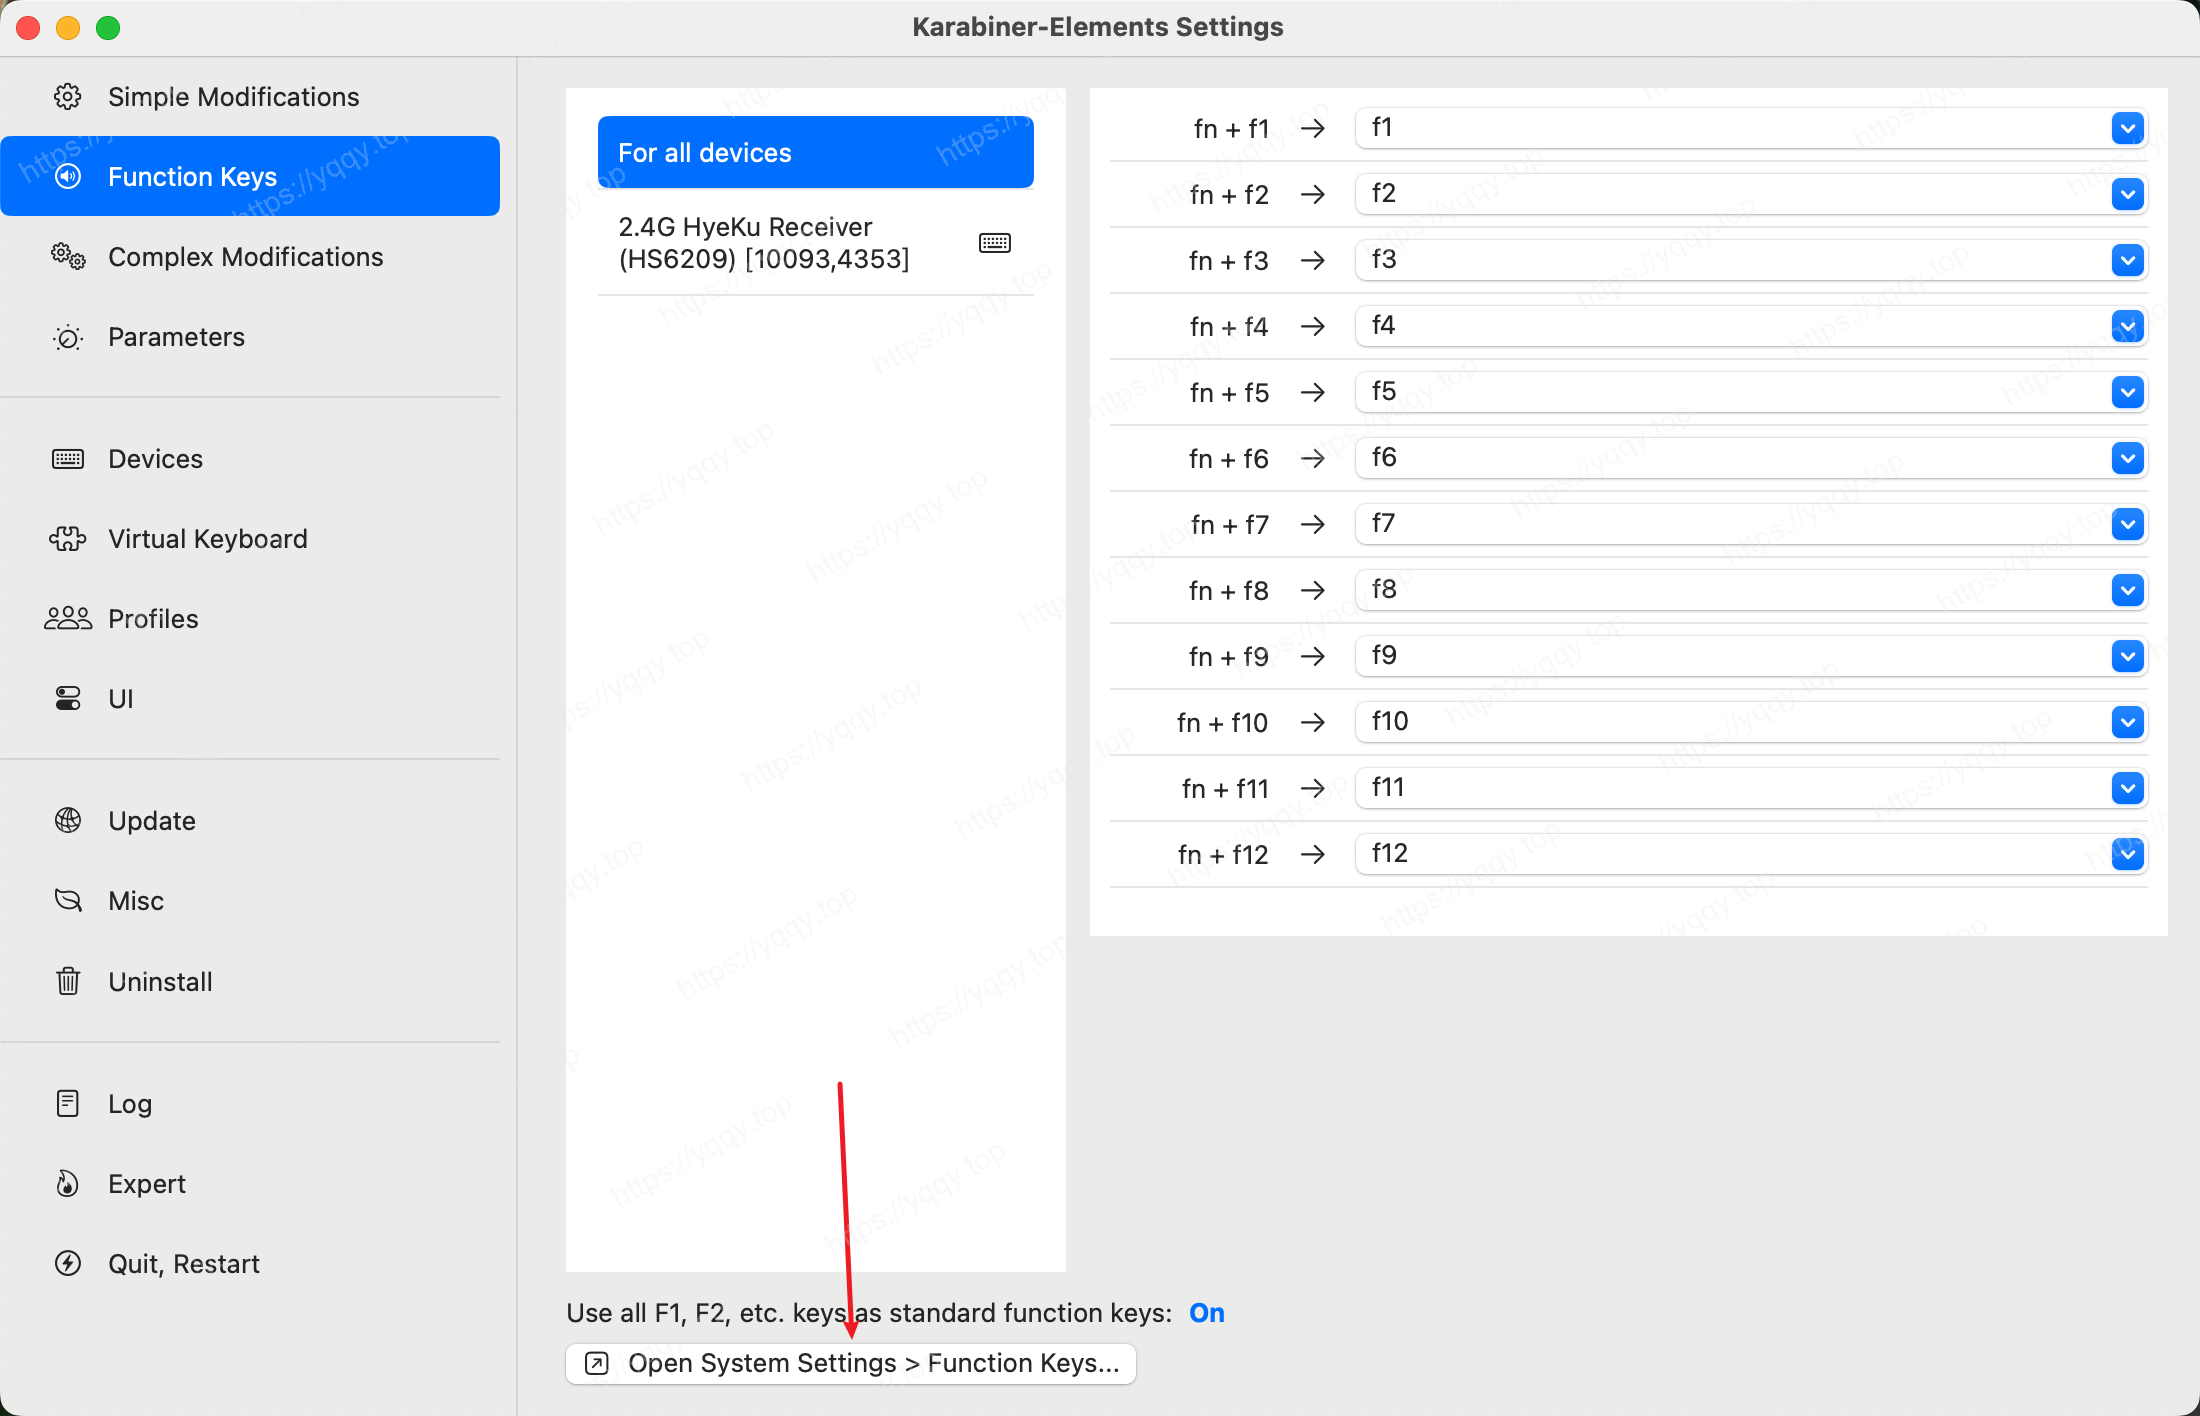Viewport: 2200px width, 1416px height.
Task: Click the Simple Modifications gear icon
Action: 68,97
